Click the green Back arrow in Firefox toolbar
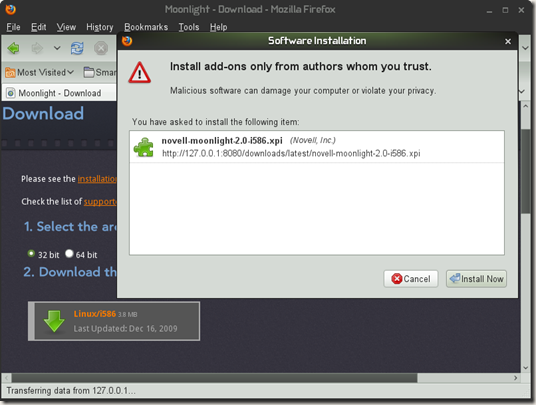This screenshot has height=405, width=536. tap(14, 48)
